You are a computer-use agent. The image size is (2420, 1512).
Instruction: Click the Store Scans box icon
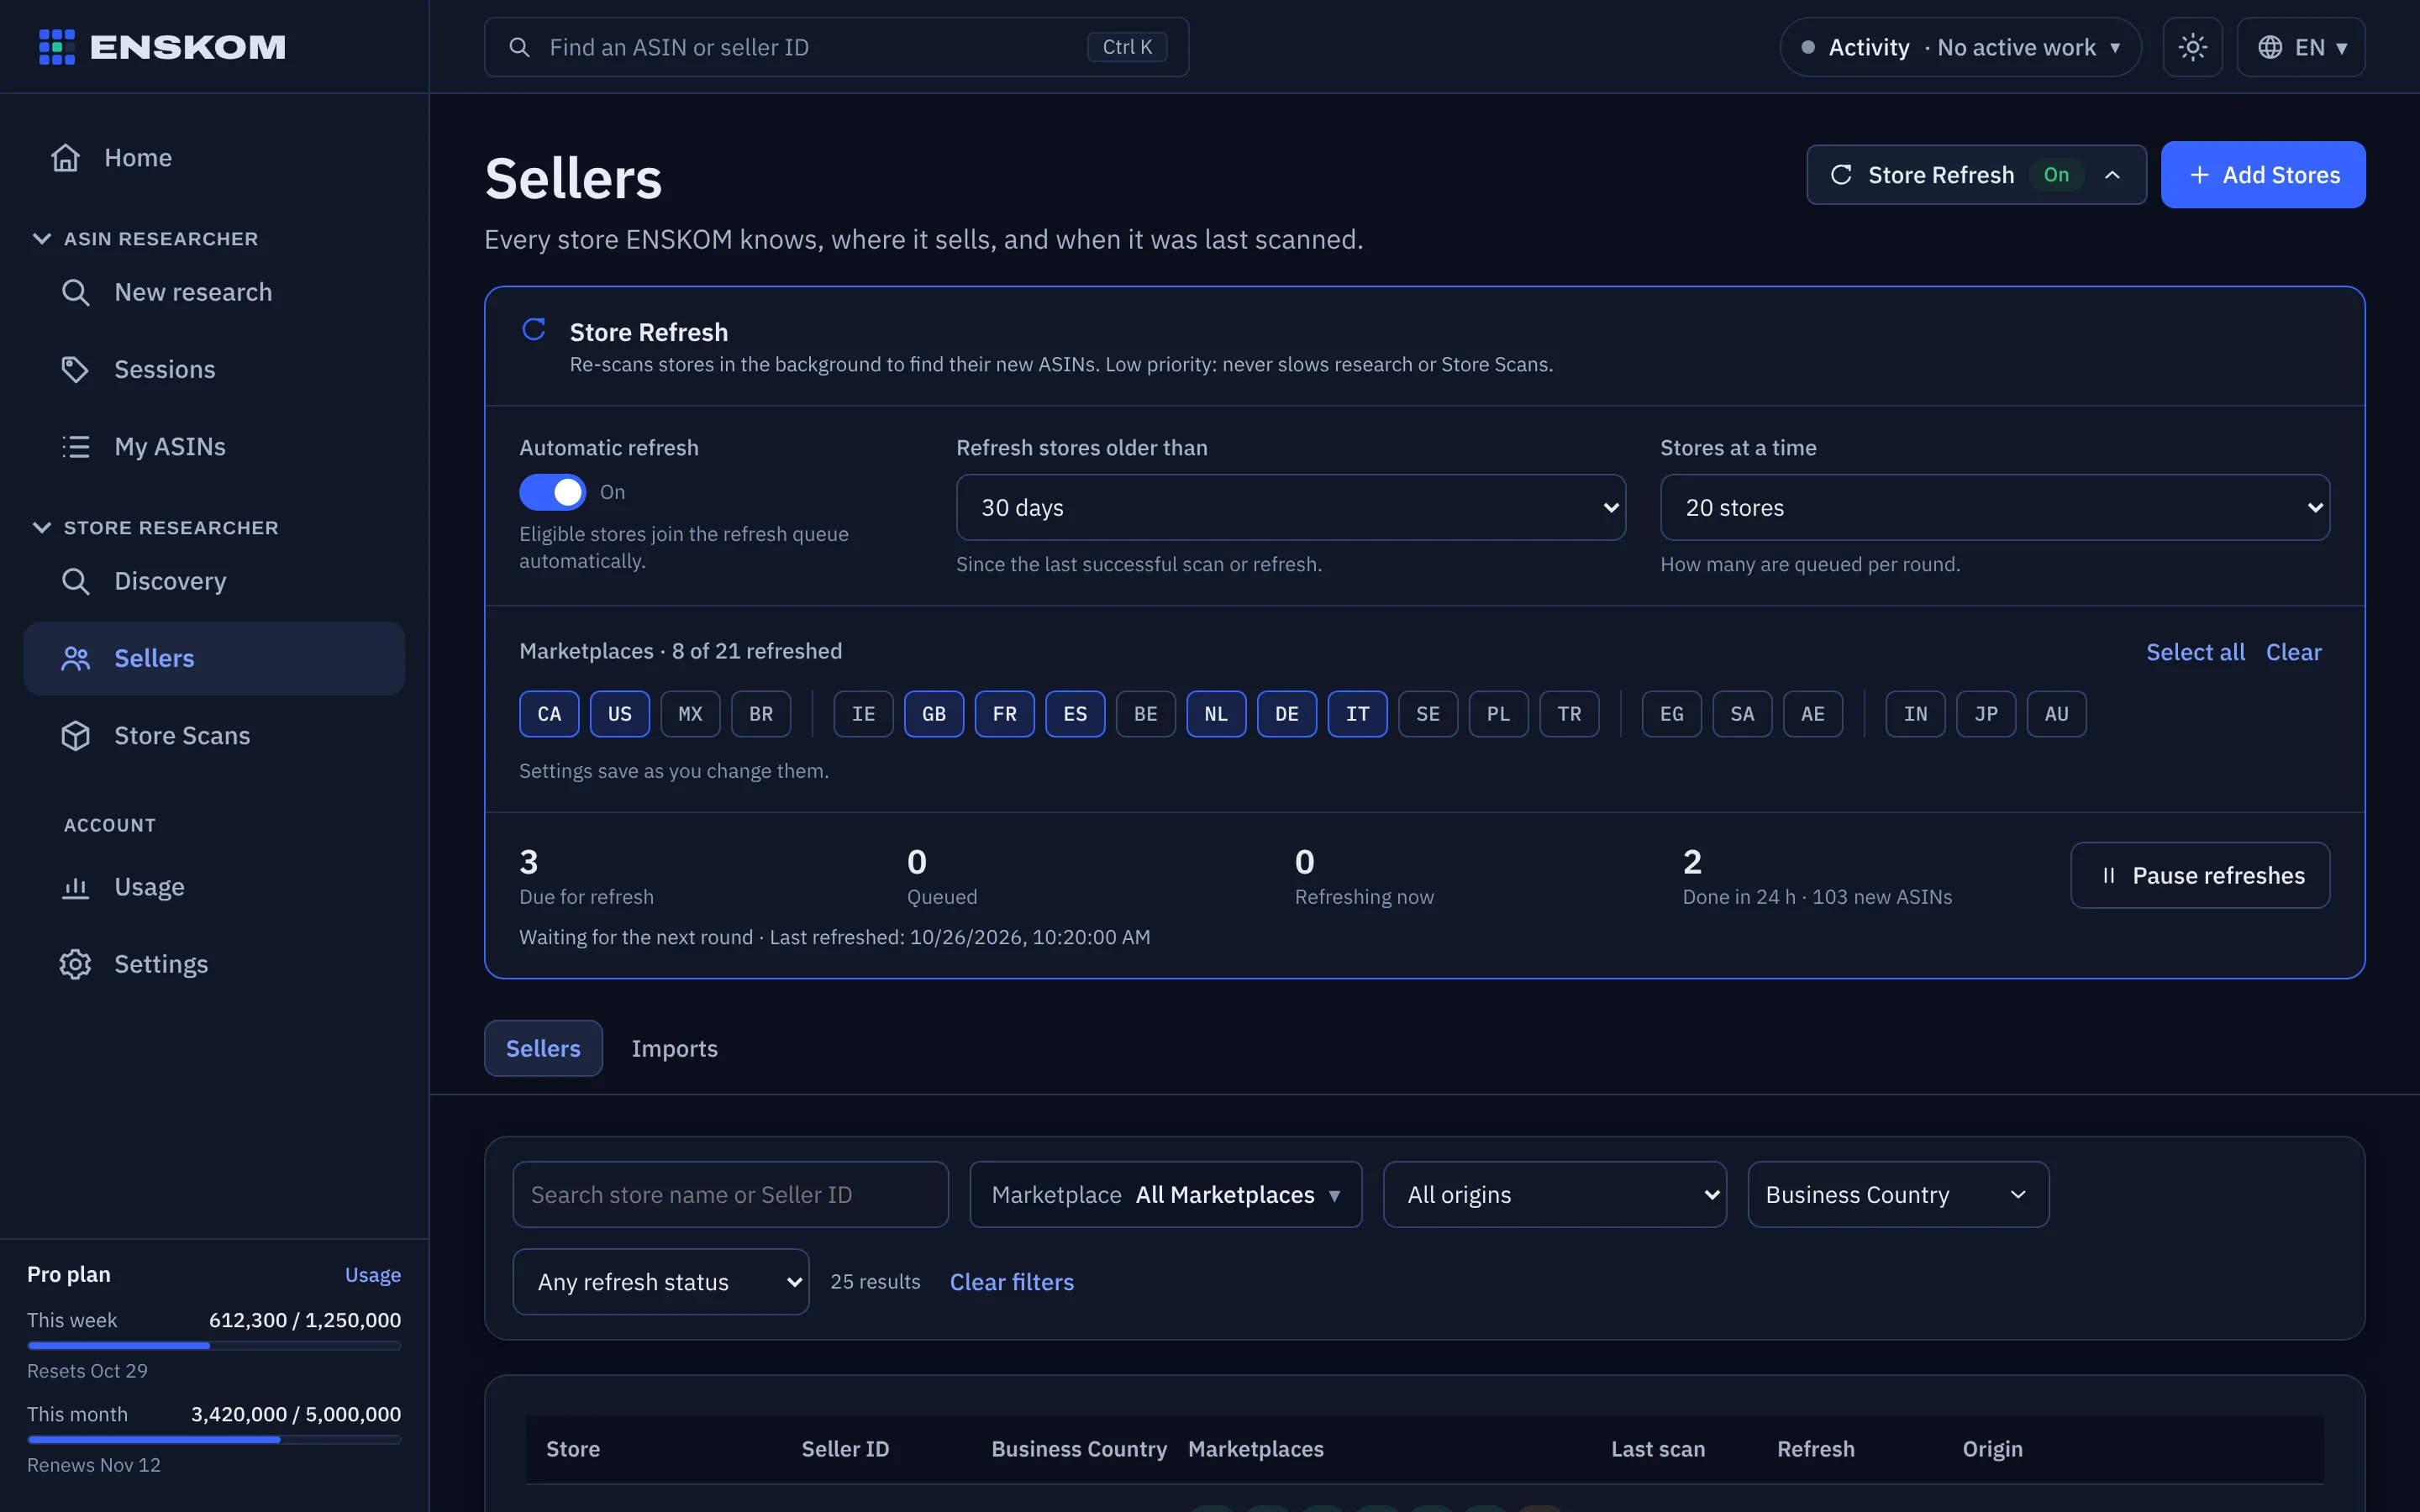[x=76, y=735]
